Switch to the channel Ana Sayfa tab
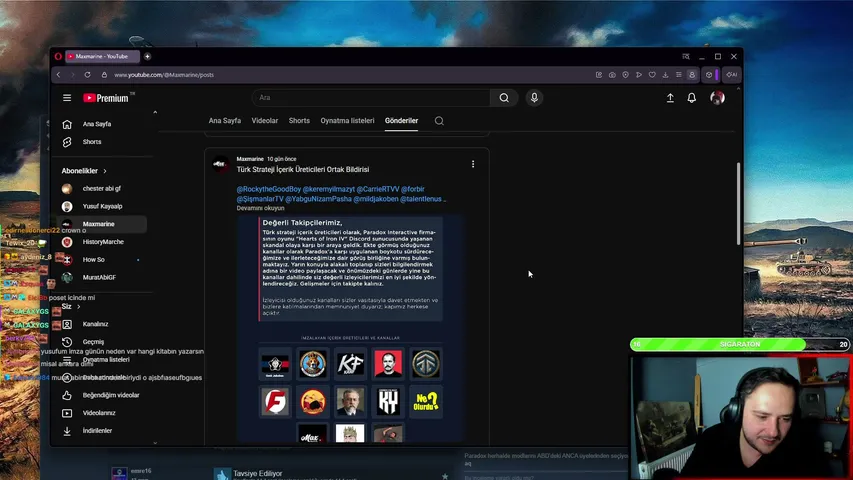This screenshot has height=480, width=853. (225, 121)
